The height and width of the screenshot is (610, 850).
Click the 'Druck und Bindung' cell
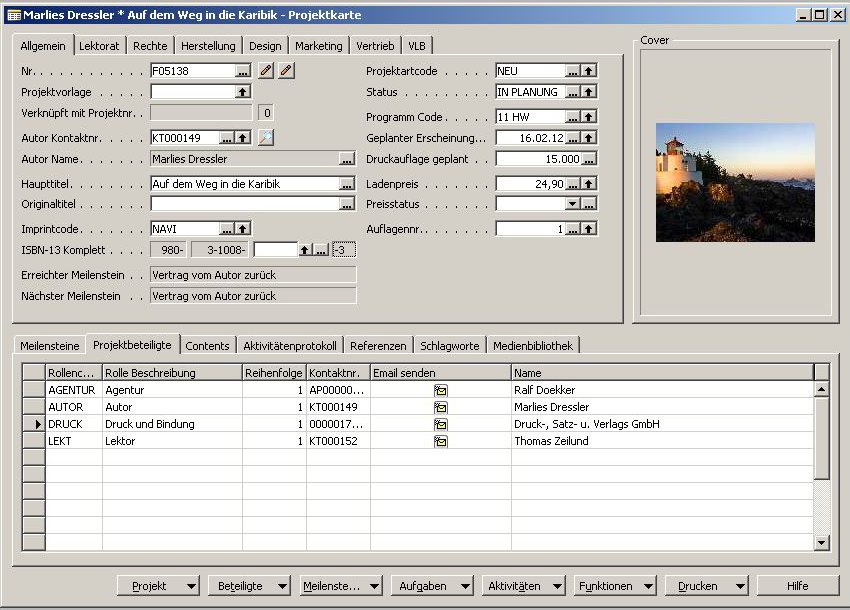click(172, 424)
